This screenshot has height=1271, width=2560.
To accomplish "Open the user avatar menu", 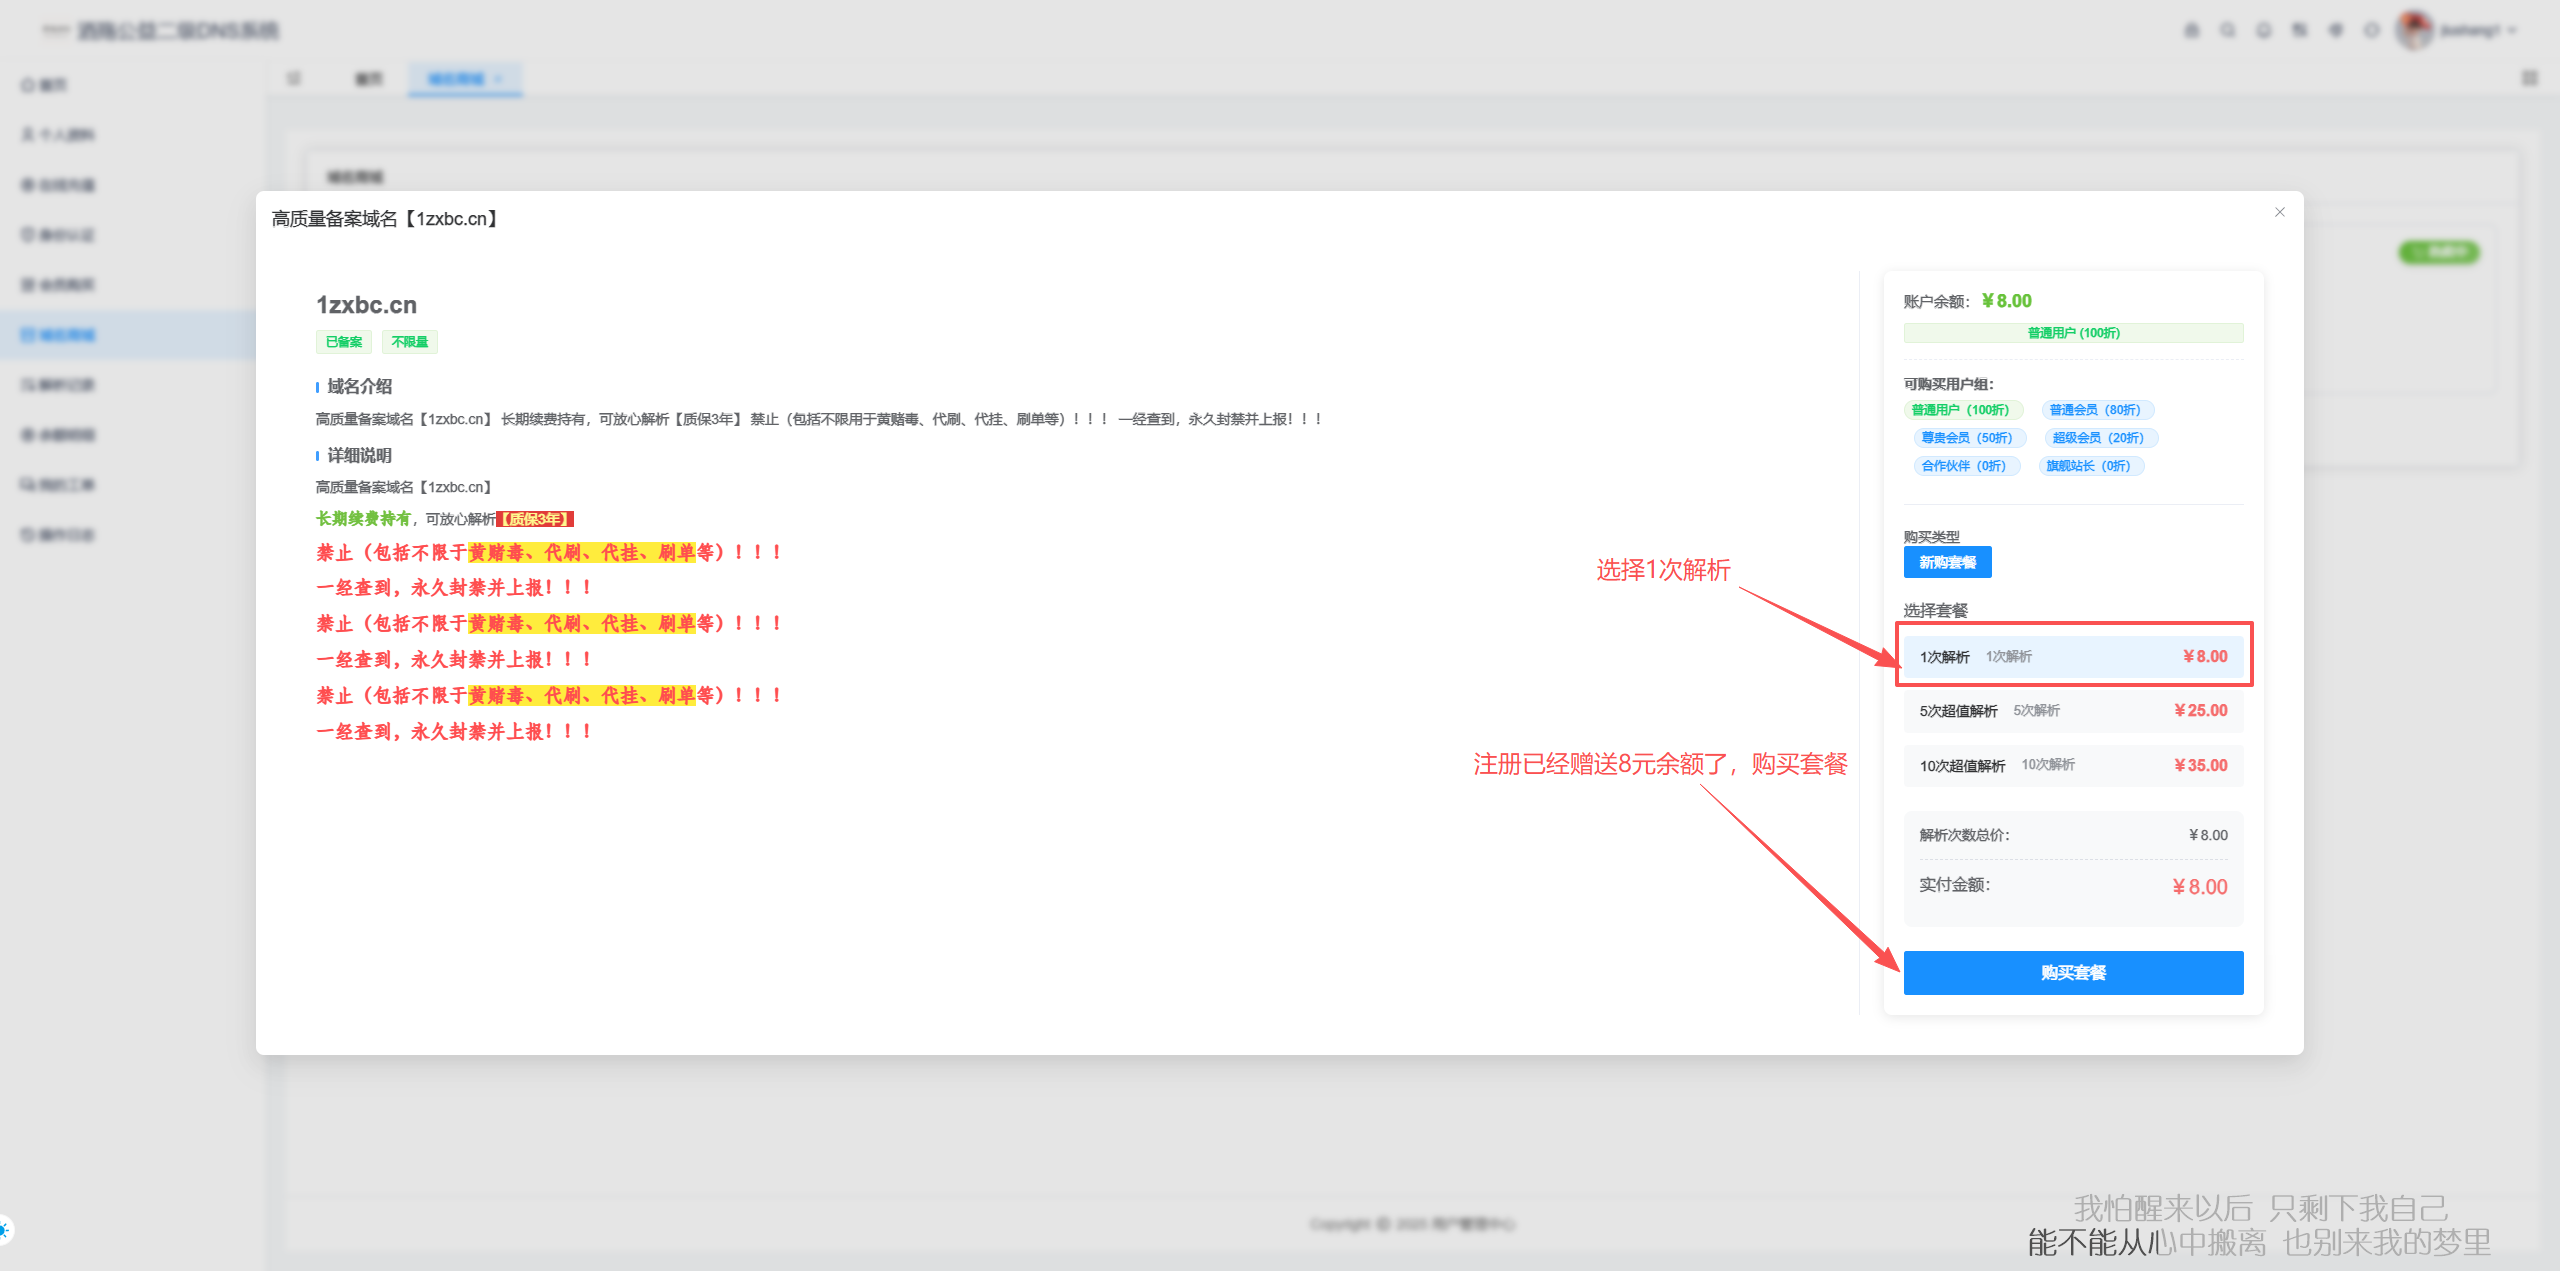I will click(2416, 30).
